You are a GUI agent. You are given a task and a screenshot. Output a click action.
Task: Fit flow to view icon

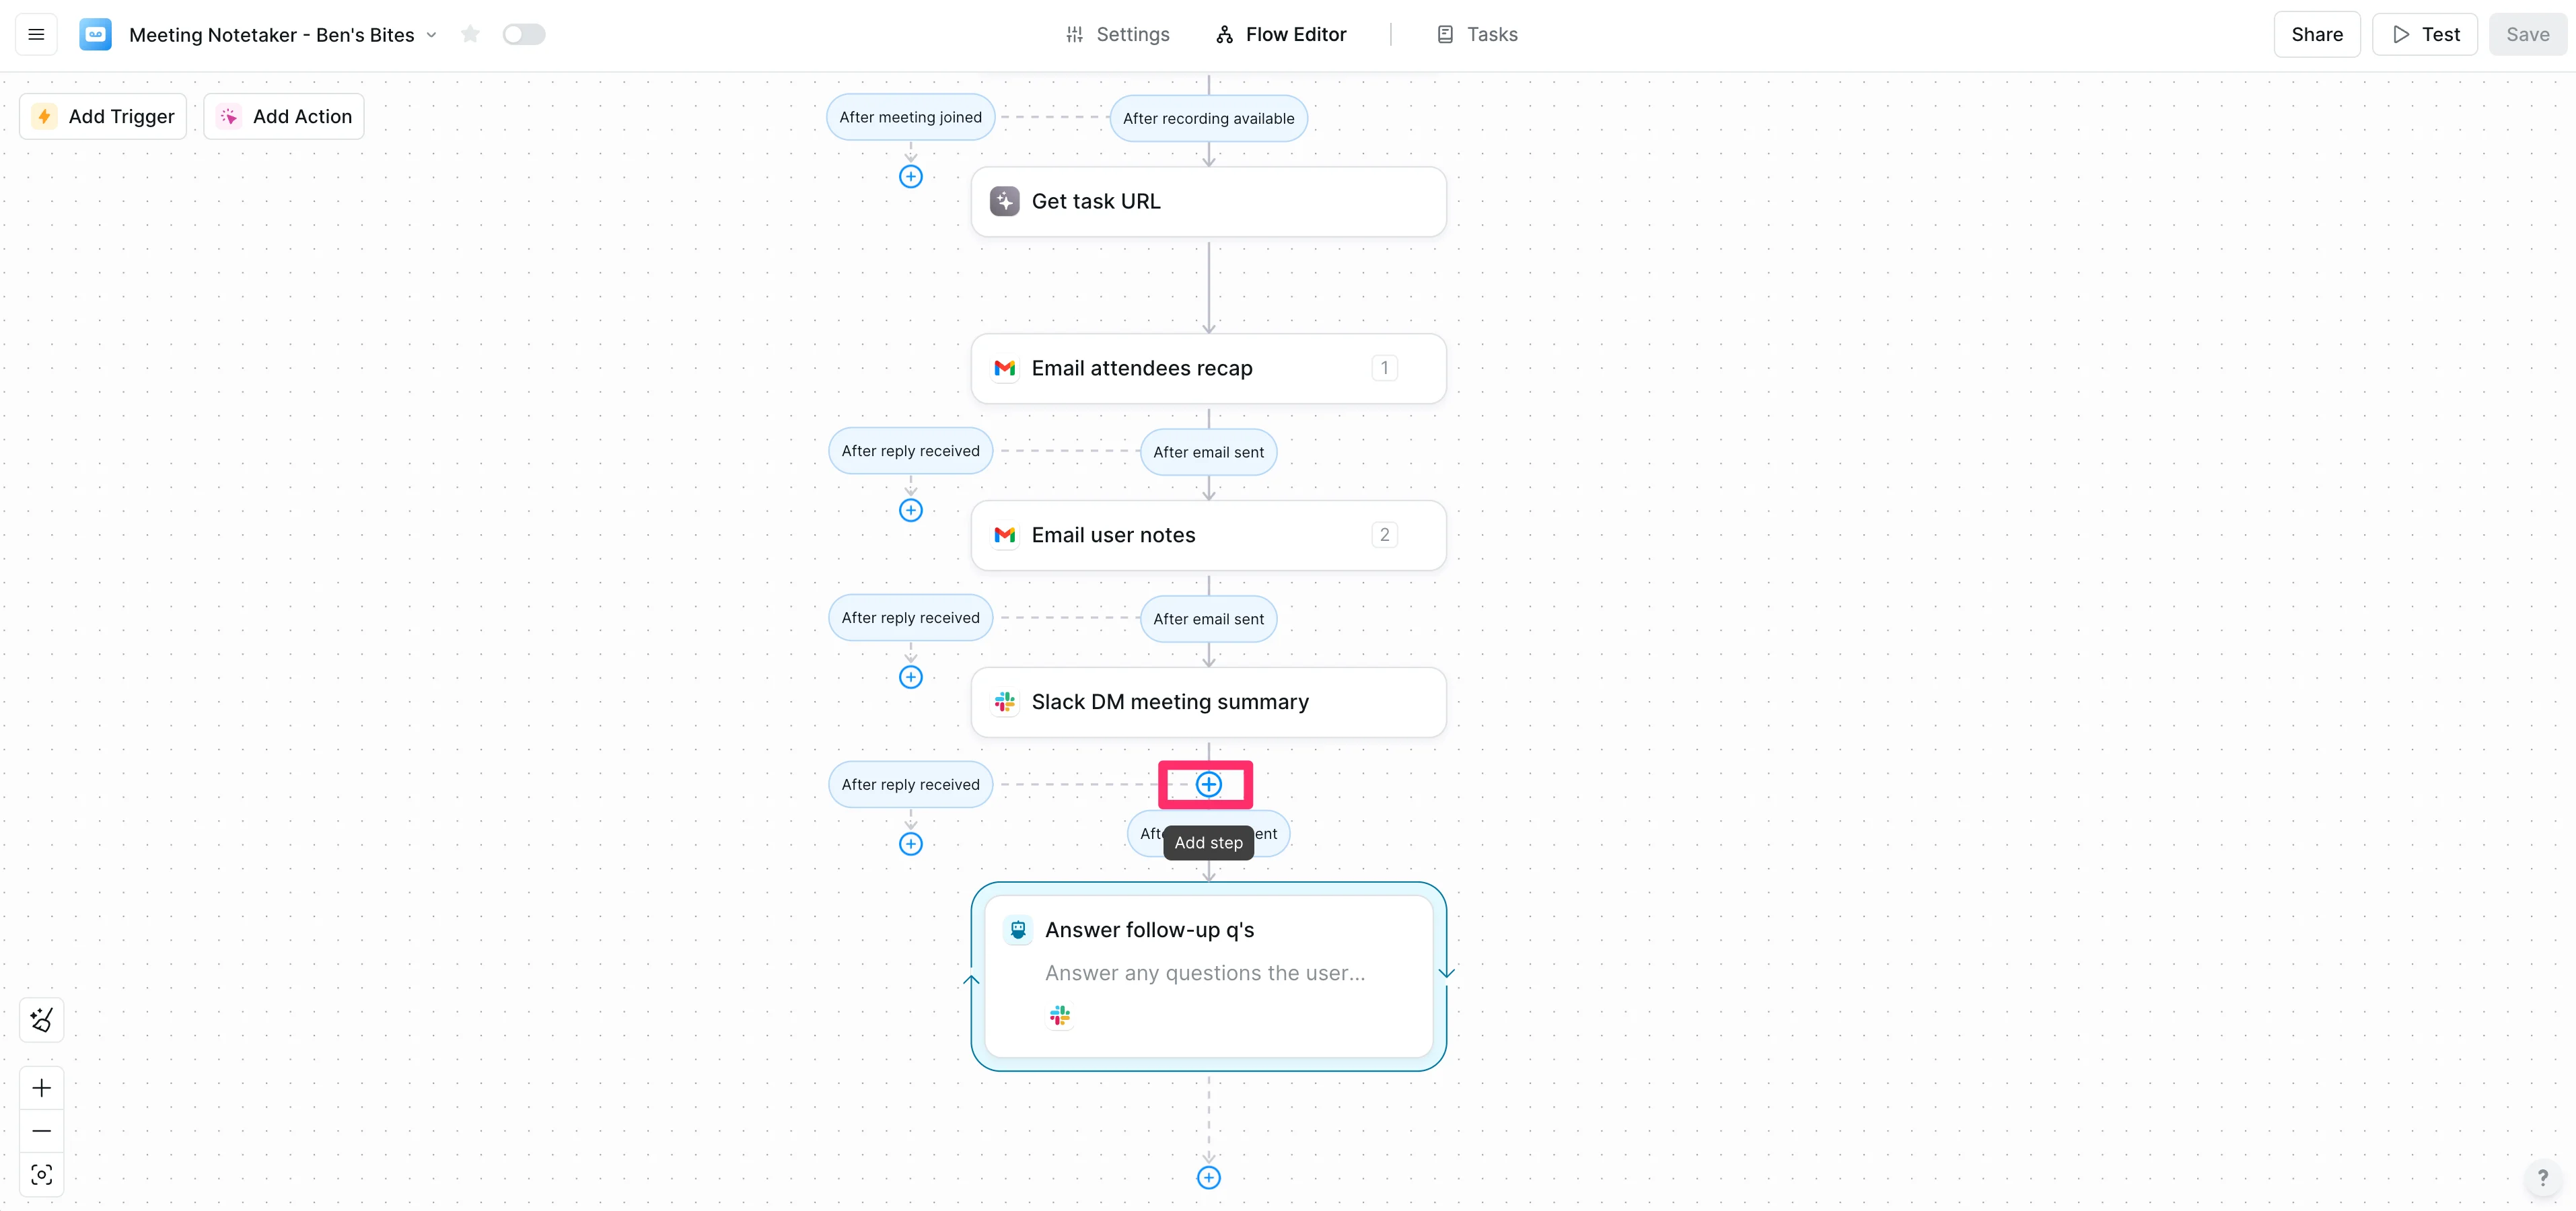41,1174
